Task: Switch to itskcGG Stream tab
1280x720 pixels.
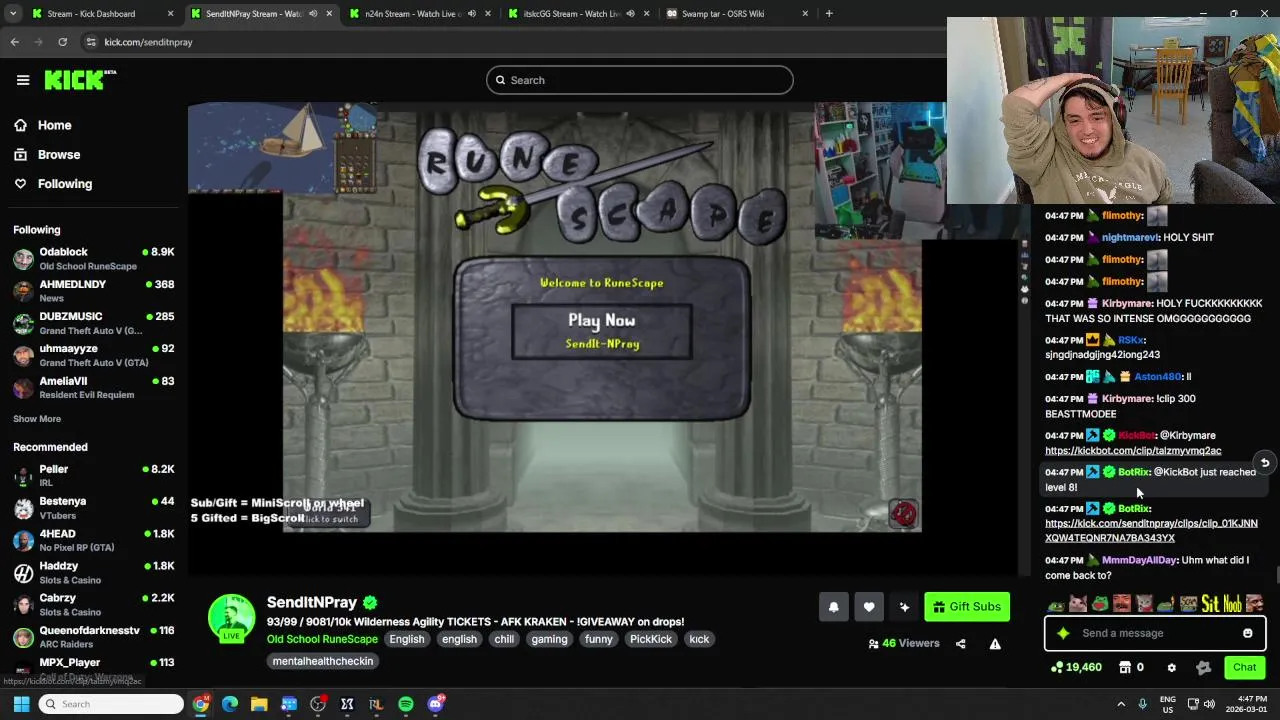Action: pos(578,14)
